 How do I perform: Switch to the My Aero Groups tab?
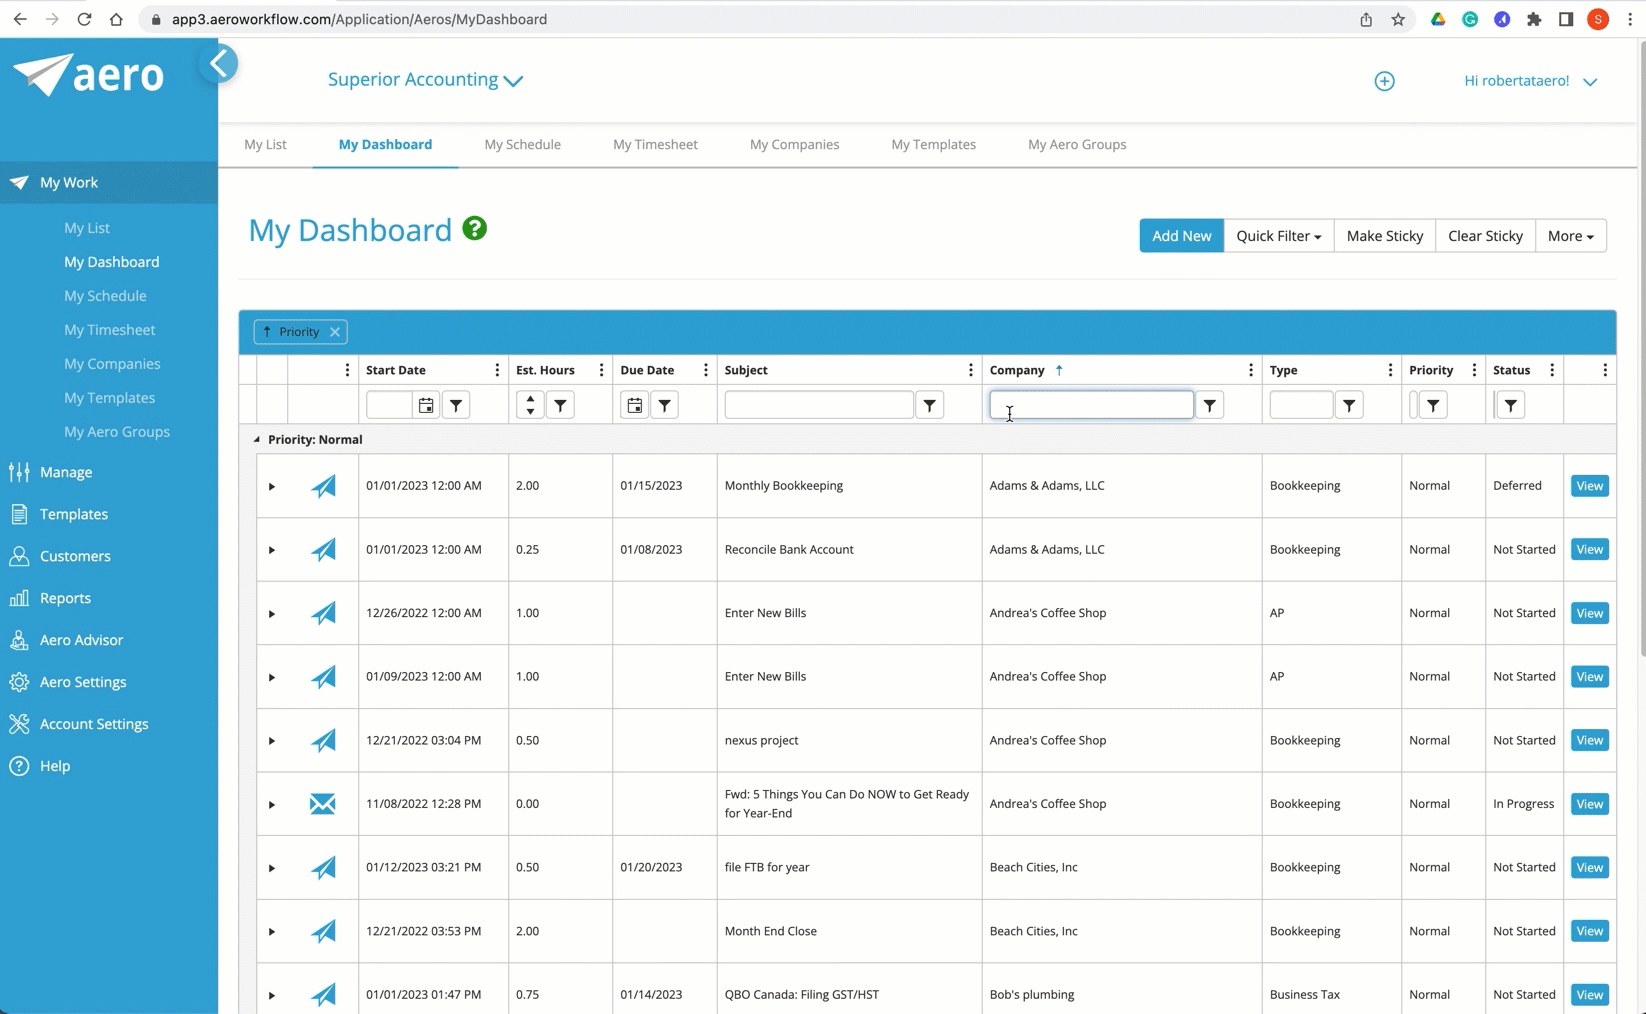pyautogui.click(x=1077, y=144)
